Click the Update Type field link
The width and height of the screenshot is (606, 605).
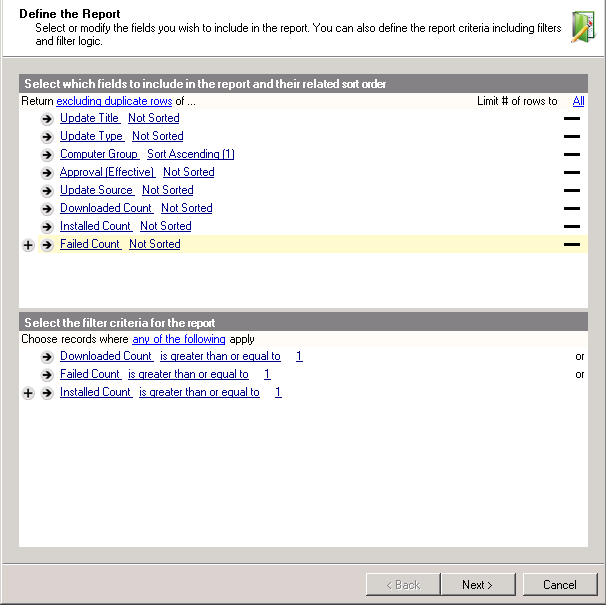point(92,136)
